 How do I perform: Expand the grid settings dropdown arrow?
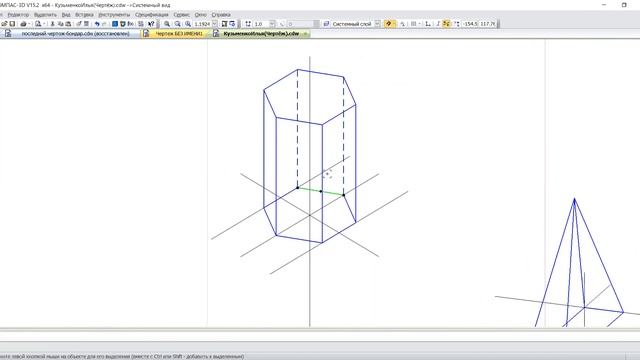(x=420, y=24)
